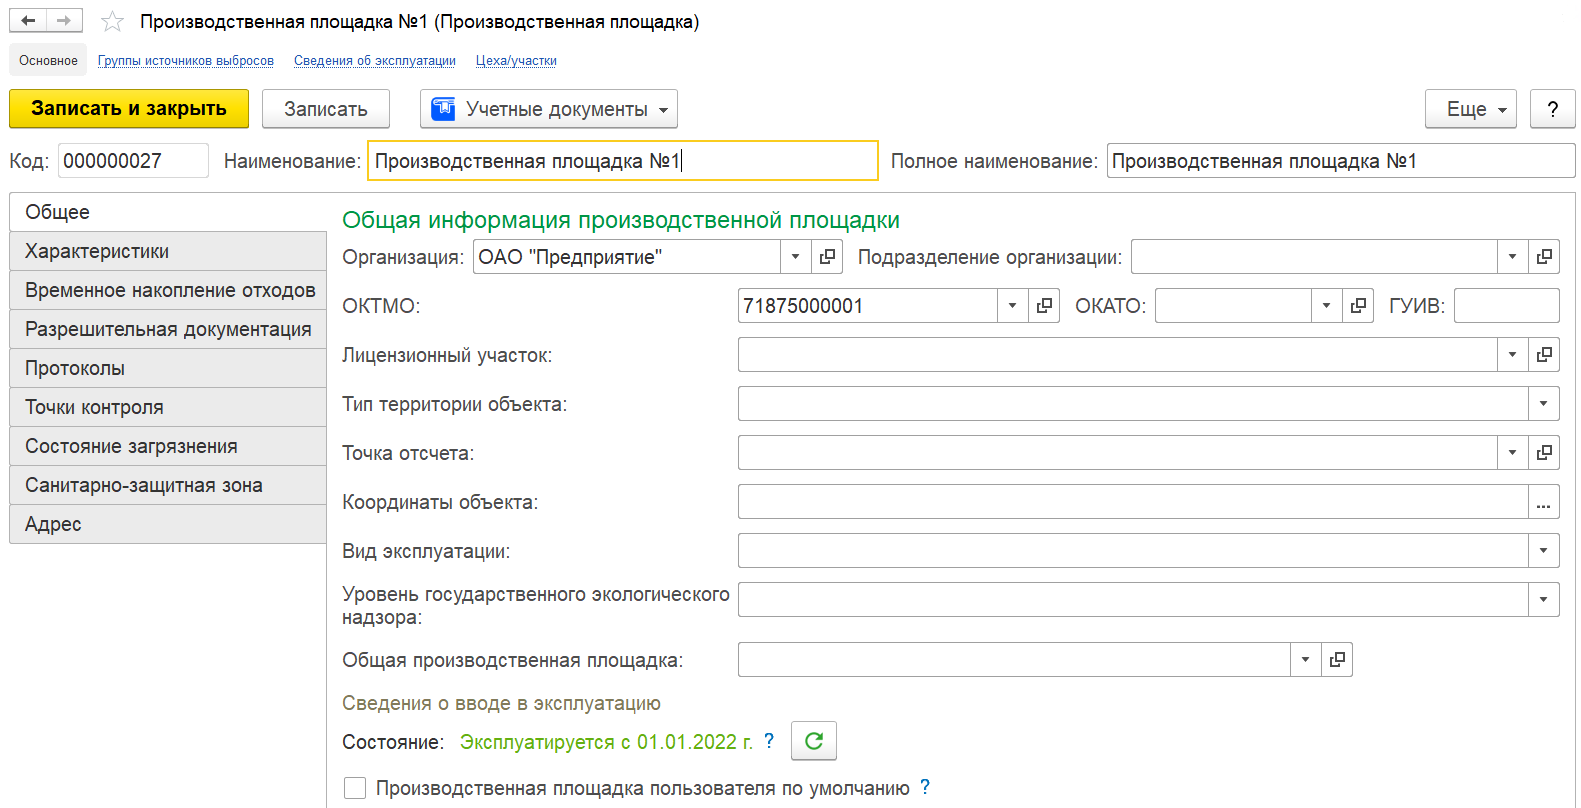Expand the Общая производственная площадка dropdown
Viewport: 1581px width, 808px height.
tap(1305, 660)
